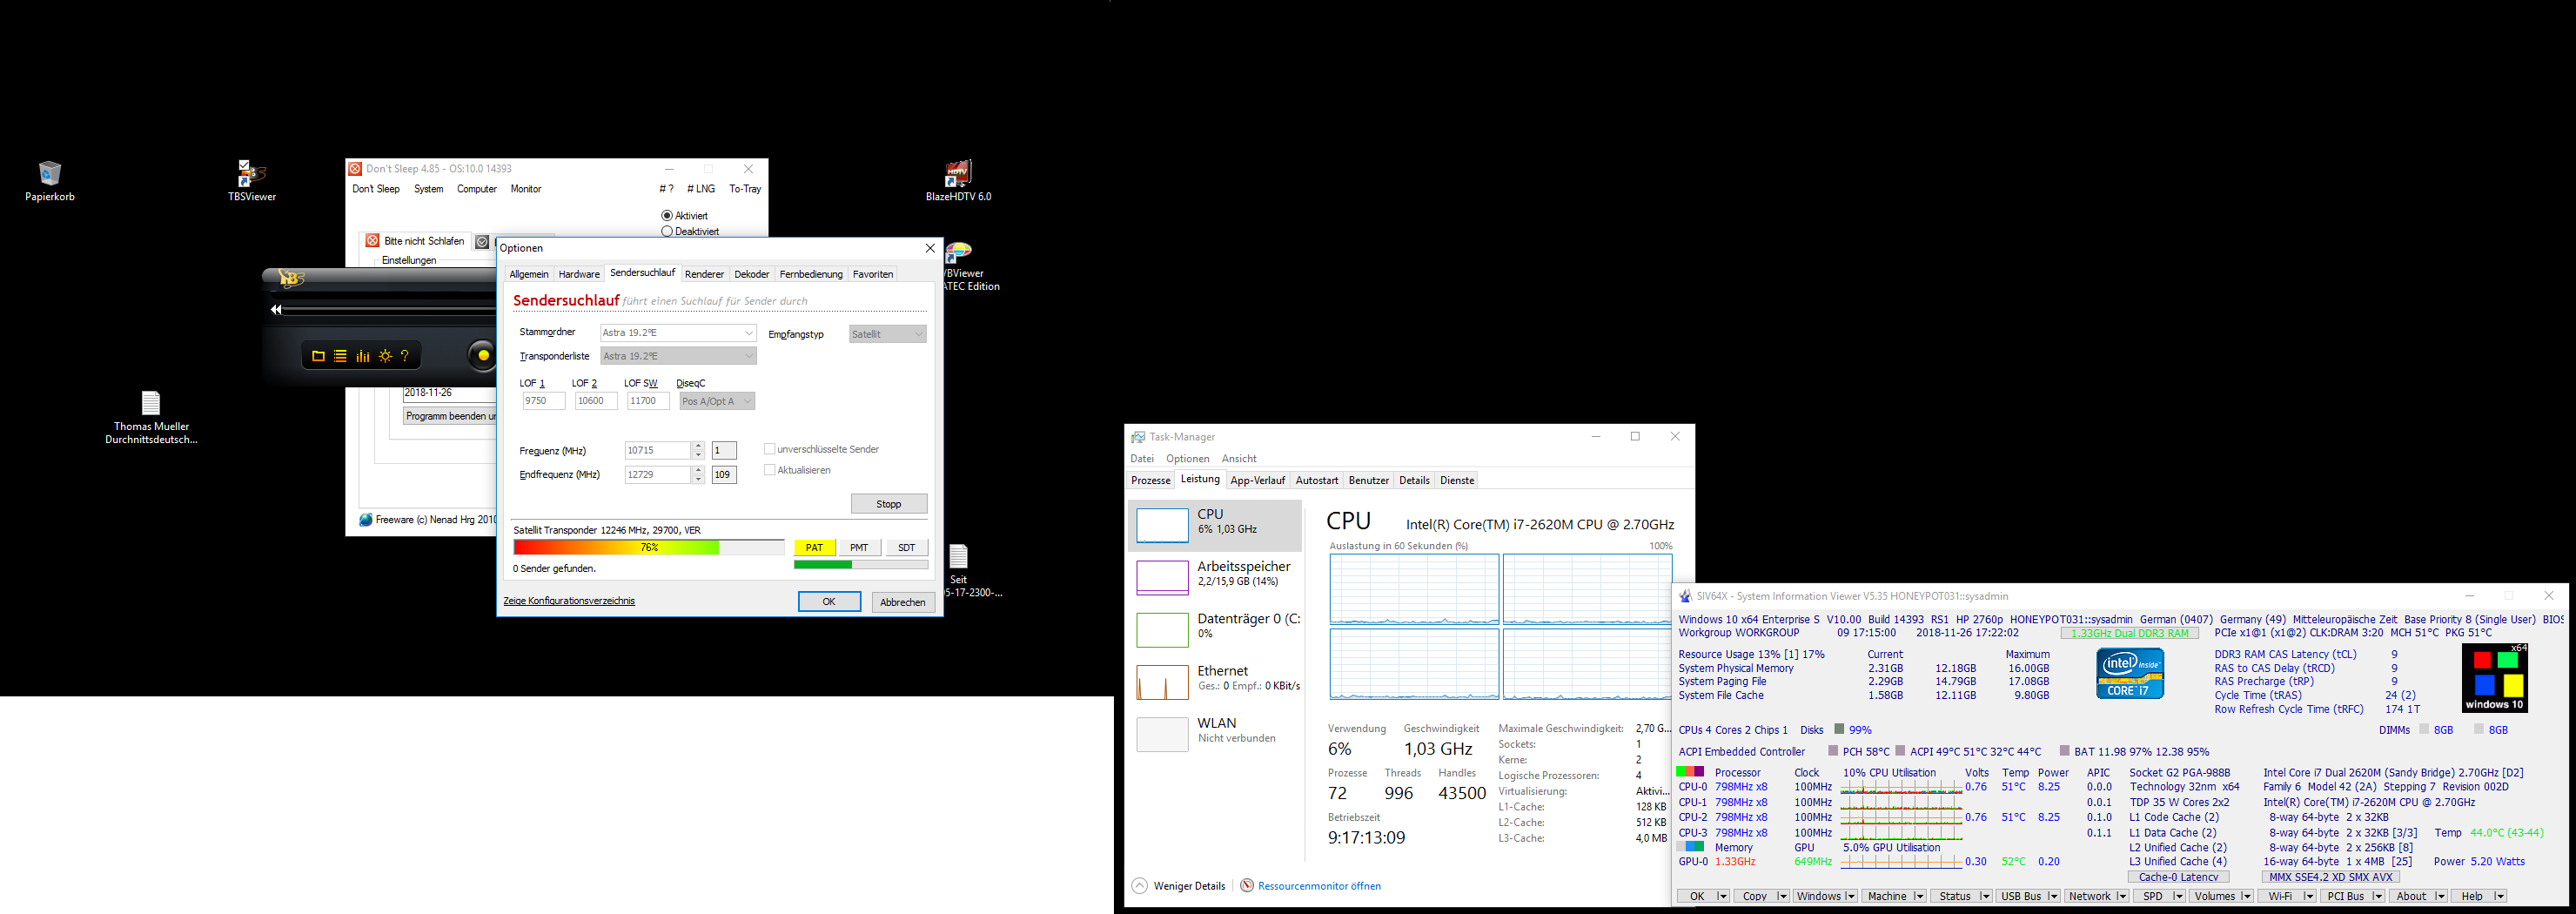Open dropdown arrow beside Windows in SIV
The width and height of the screenshot is (2576, 914).
point(1850,896)
